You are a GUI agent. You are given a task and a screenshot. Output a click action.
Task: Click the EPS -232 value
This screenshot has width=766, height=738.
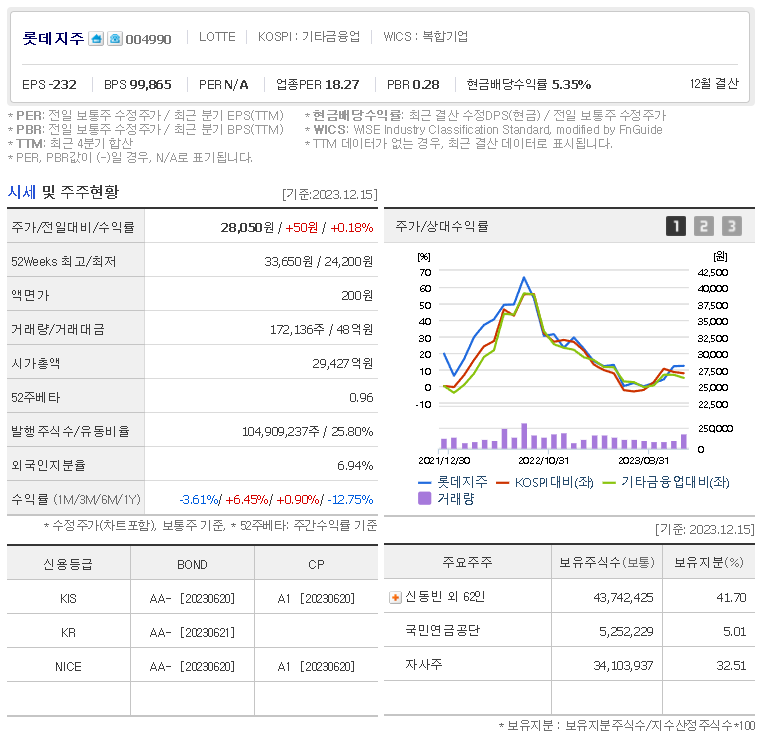point(49,84)
